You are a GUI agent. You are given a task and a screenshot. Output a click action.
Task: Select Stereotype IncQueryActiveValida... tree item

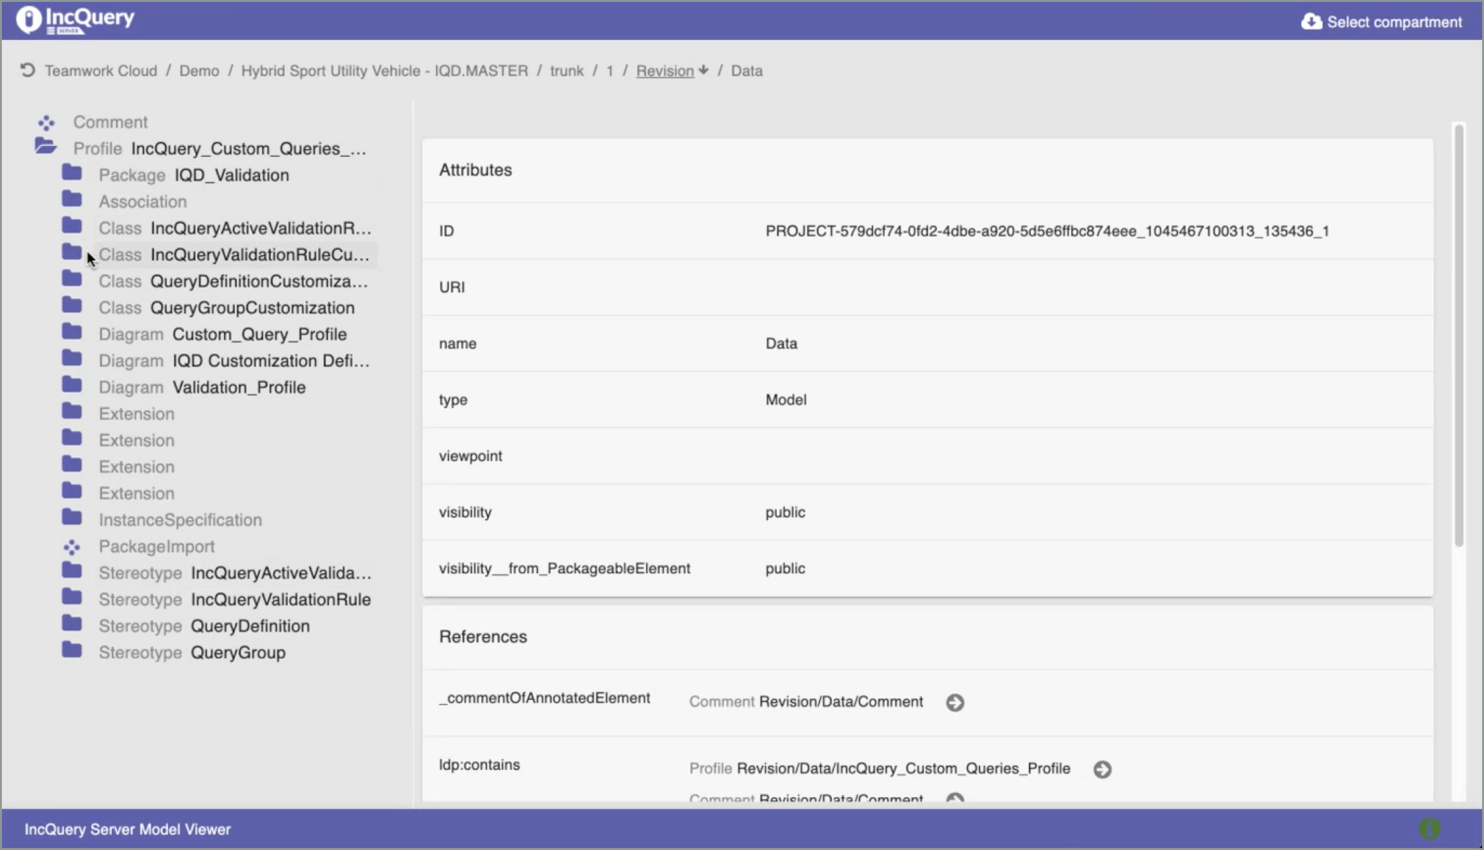pos(235,573)
